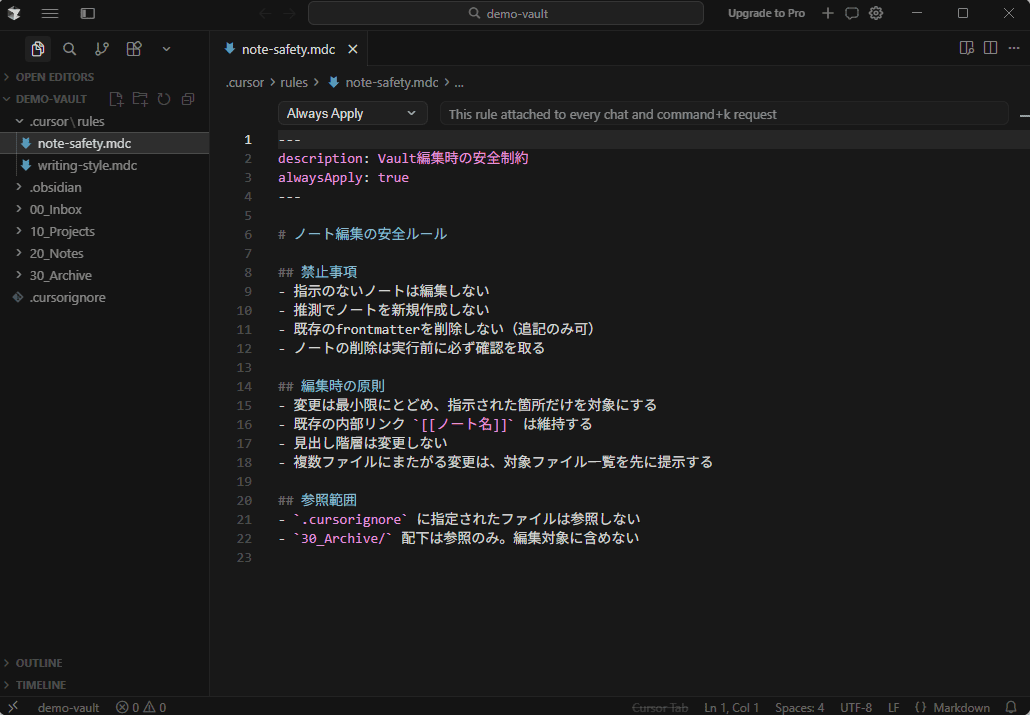Open remote window status bar icon
Image resolution: width=1030 pixels, height=715 pixels.
(x=12, y=707)
